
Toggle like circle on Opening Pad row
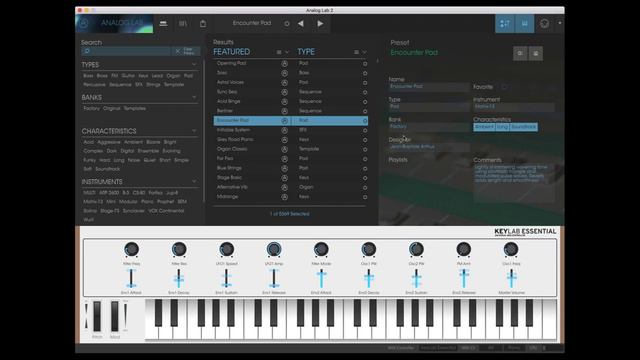[x=365, y=64]
